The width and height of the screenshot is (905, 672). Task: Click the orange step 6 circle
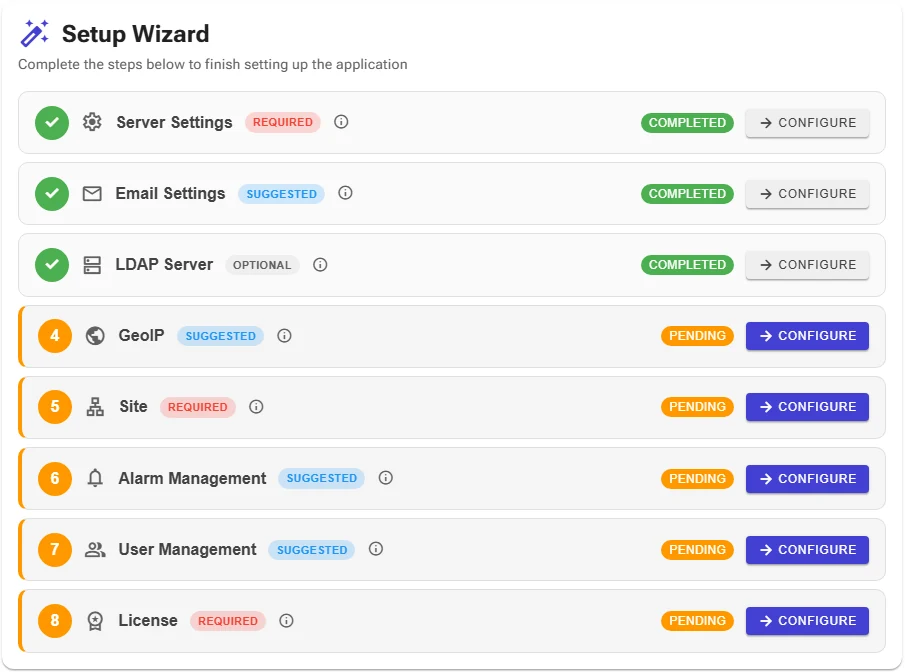click(55, 478)
